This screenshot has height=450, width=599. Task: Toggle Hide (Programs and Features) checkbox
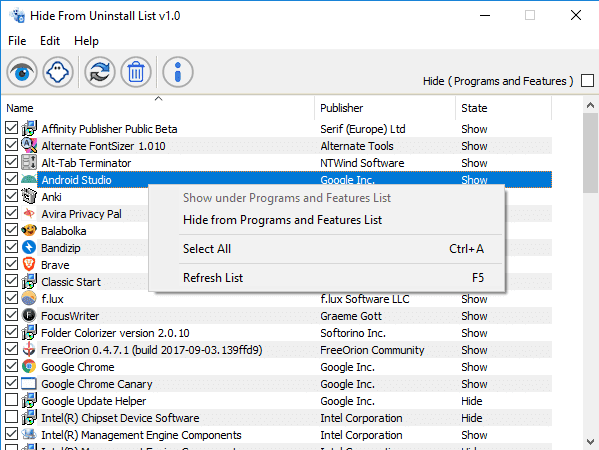pyautogui.click(x=587, y=81)
